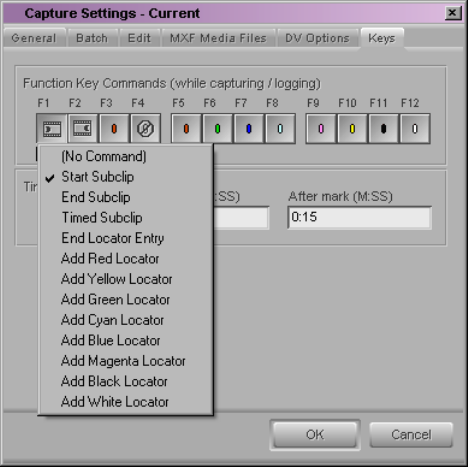
Task: Click the Cancel button
Action: 411,435
